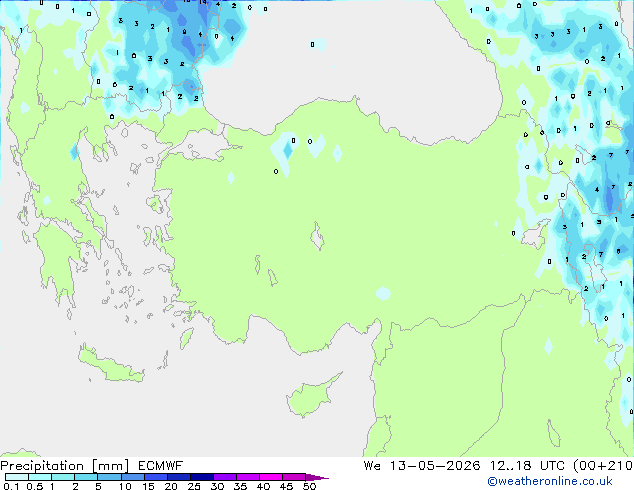This screenshot has width=634, height=490.
Task: Select the 35–40 mm legend swatch
Action: pyautogui.click(x=248, y=477)
